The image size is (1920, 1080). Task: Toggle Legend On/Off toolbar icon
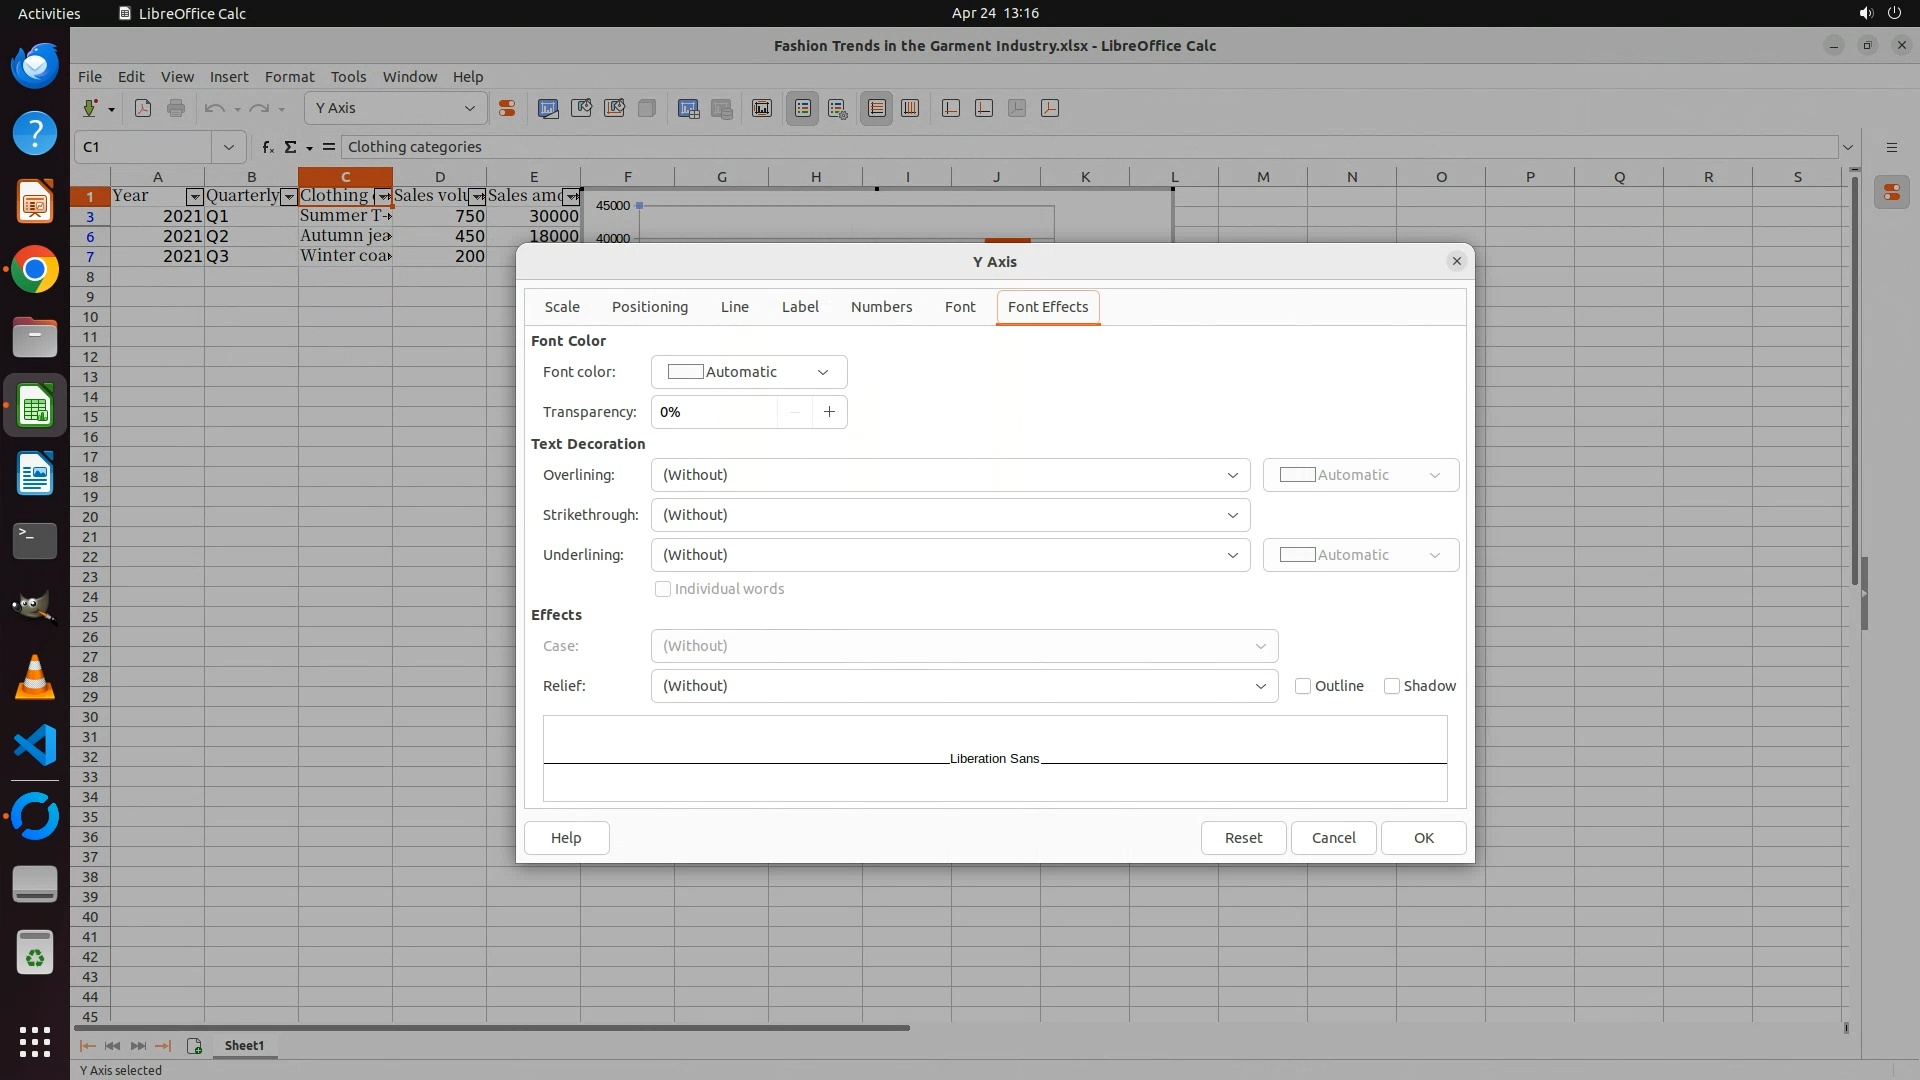pyautogui.click(x=802, y=108)
